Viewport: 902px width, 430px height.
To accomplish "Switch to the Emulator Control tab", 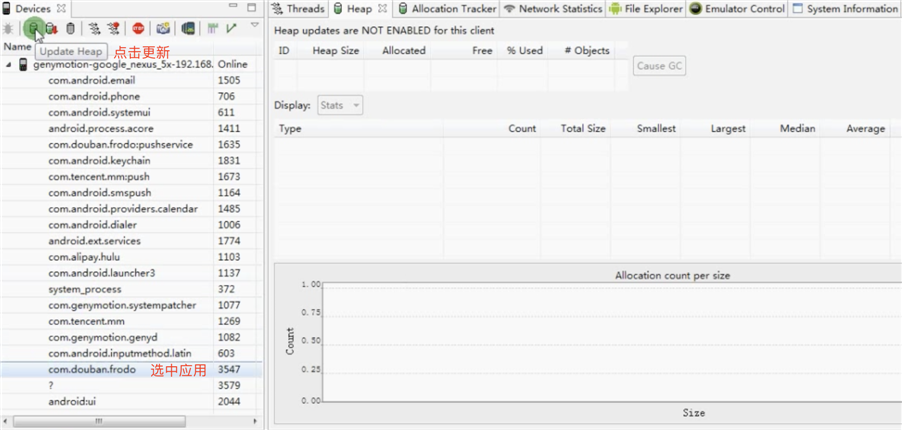I will tap(737, 9).
